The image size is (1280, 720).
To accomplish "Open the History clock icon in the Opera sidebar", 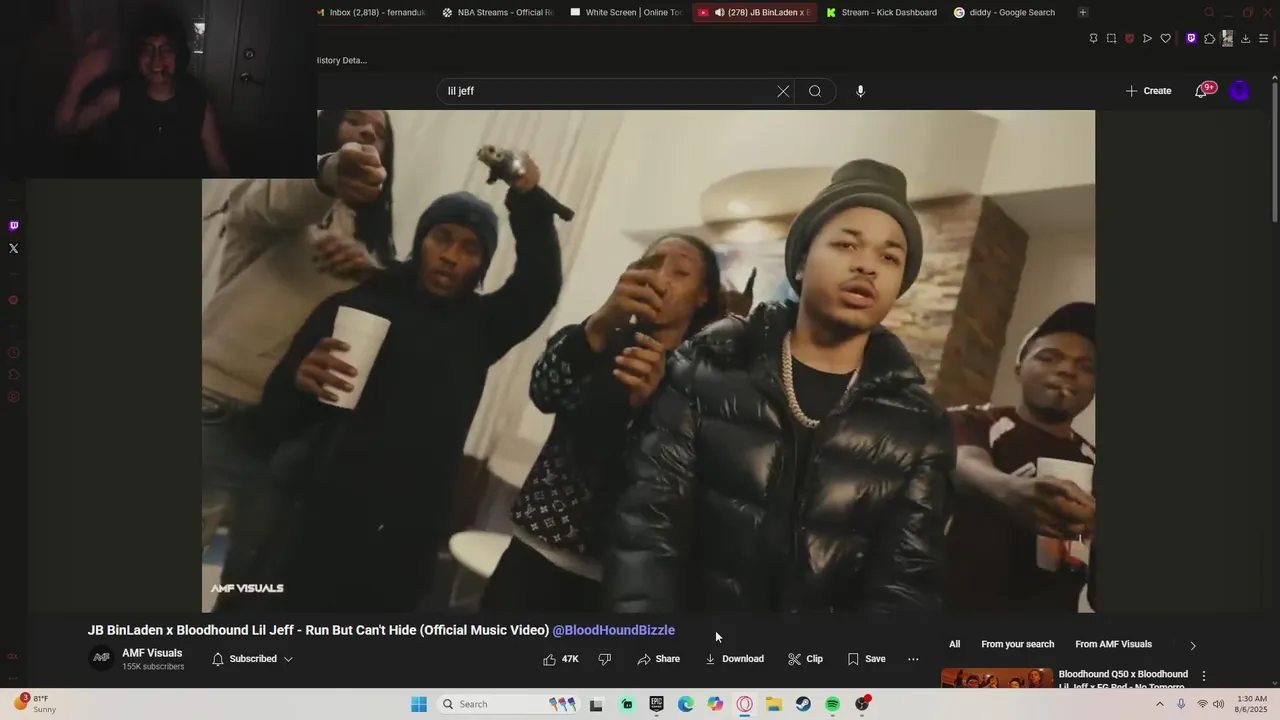I will [x=13, y=352].
